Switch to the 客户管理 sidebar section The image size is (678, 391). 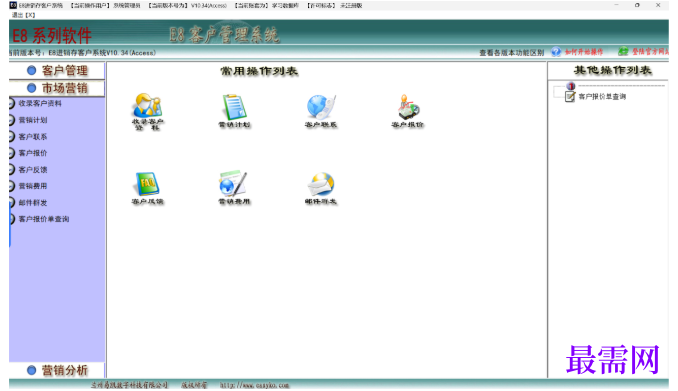pos(57,71)
